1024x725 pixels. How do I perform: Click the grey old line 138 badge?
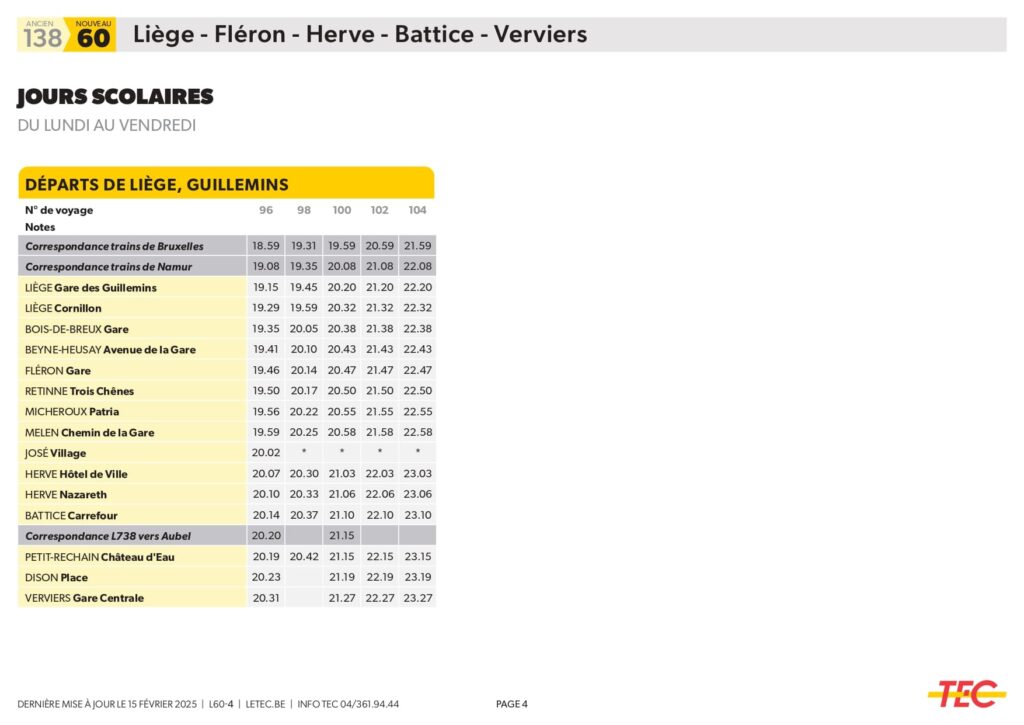[x=42, y=36]
